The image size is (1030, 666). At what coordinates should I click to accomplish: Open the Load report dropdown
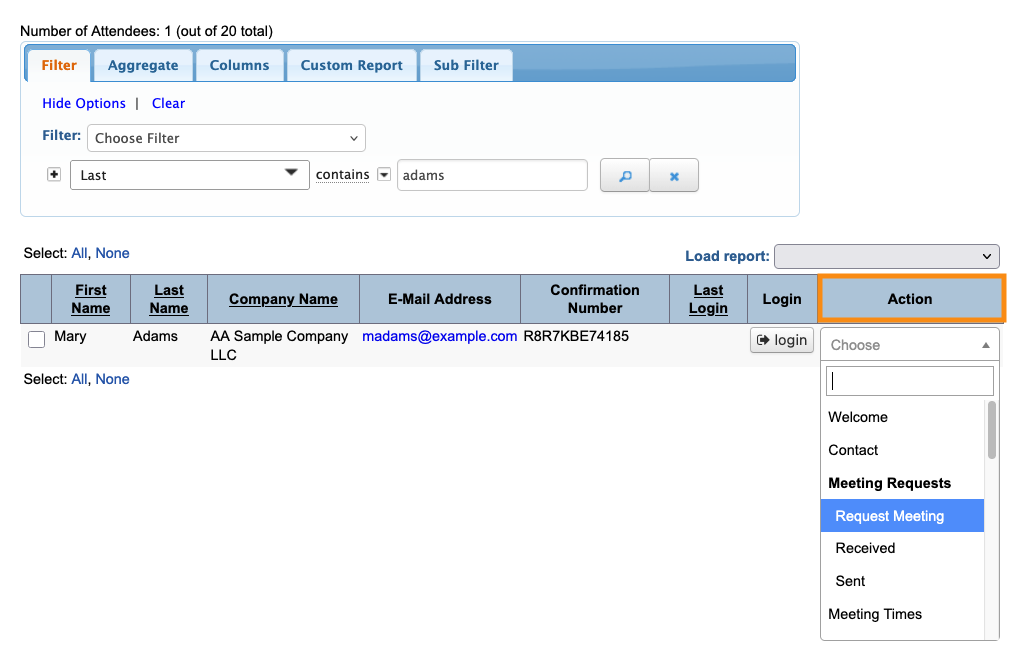pos(886,256)
